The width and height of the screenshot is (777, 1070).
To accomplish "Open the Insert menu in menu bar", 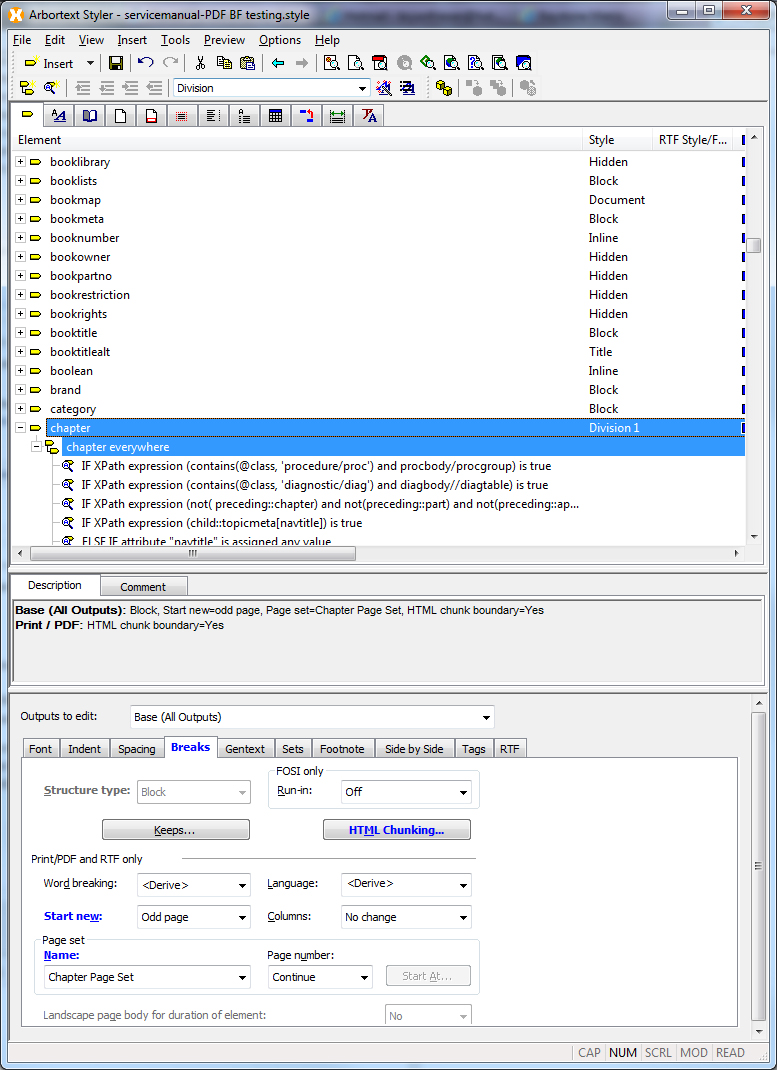I will click(x=132, y=40).
